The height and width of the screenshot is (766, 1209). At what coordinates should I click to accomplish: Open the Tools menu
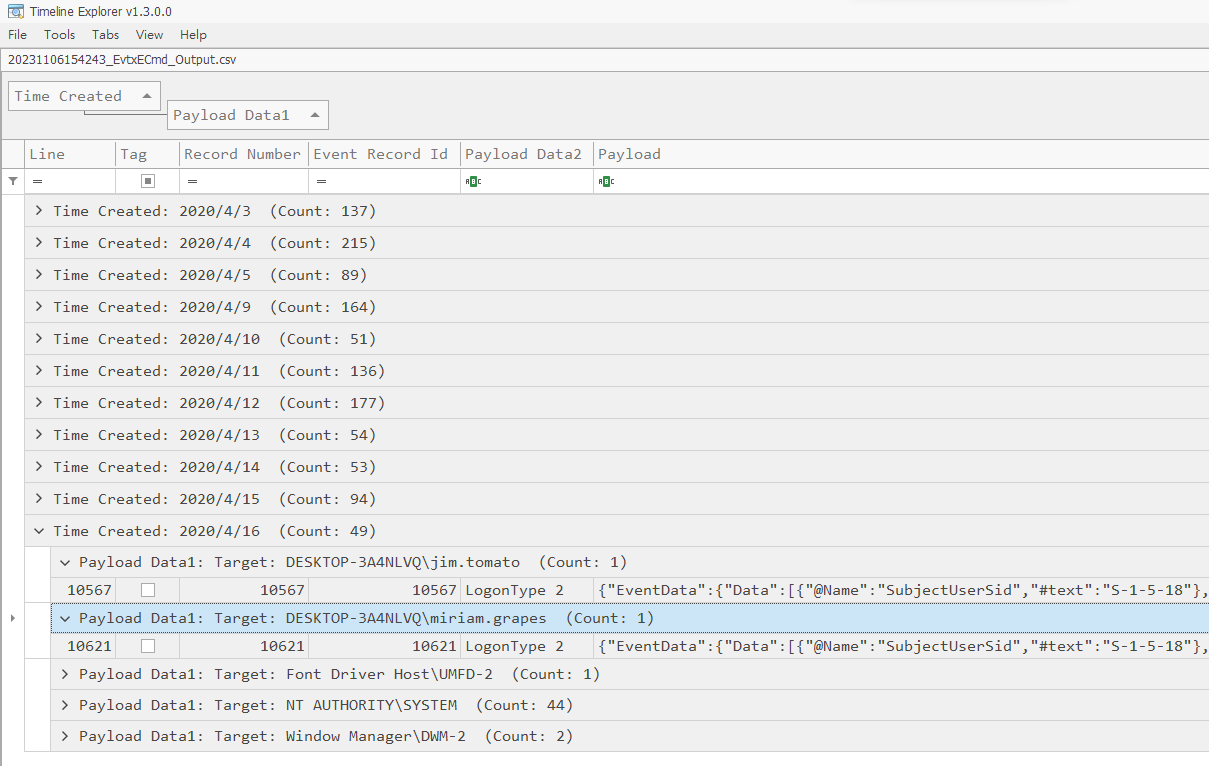(x=60, y=35)
